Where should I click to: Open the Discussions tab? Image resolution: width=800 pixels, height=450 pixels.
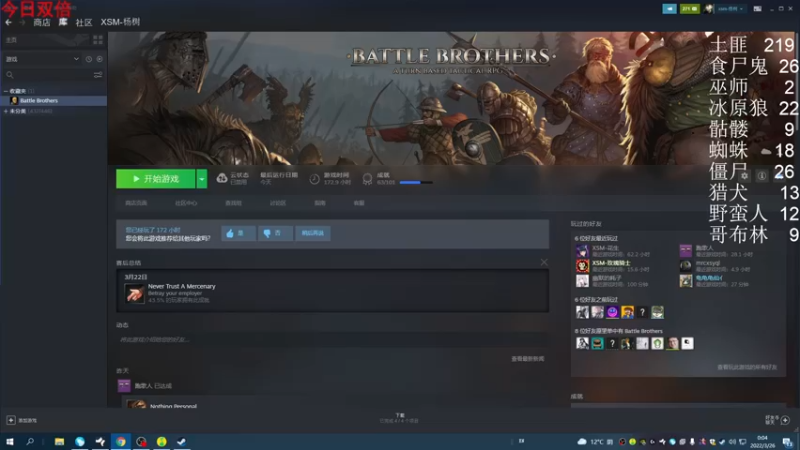coord(278,203)
